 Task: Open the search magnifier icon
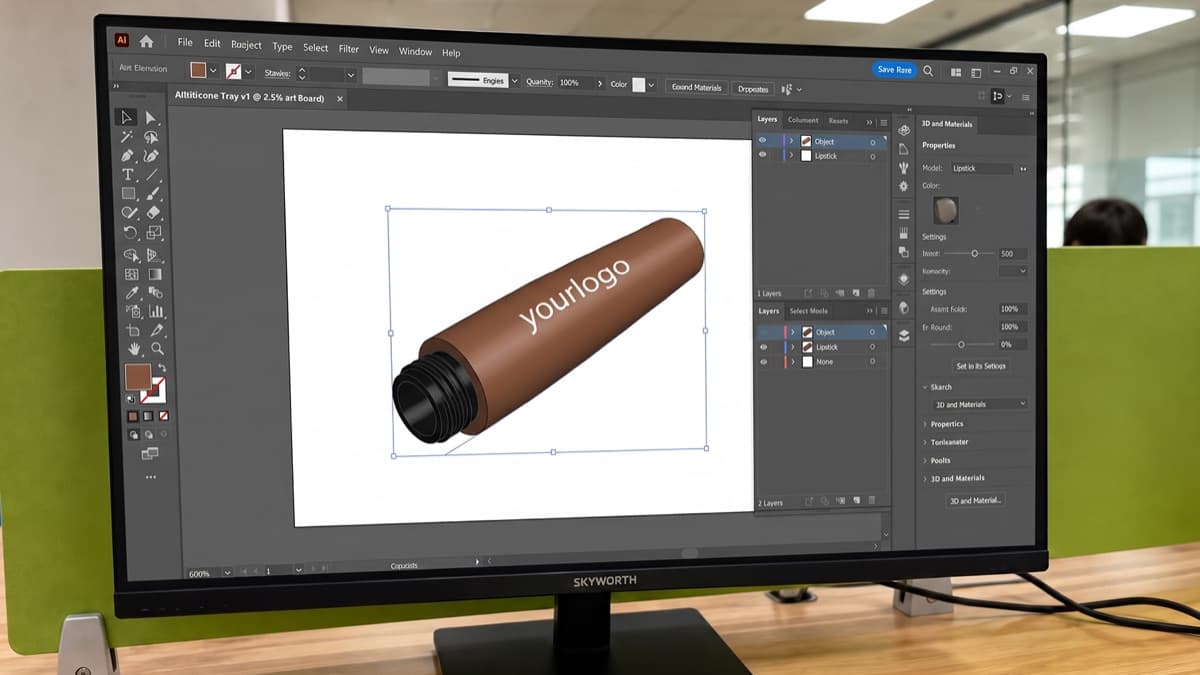(x=928, y=71)
